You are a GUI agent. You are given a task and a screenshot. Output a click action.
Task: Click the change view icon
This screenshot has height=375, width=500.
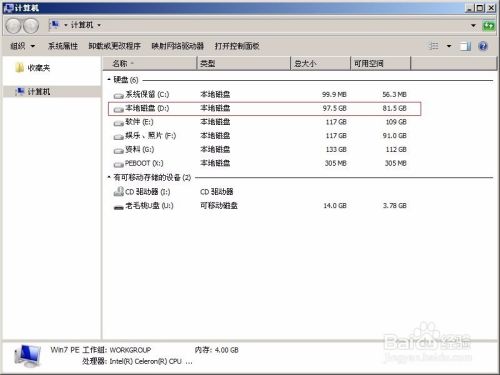[x=433, y=46]
